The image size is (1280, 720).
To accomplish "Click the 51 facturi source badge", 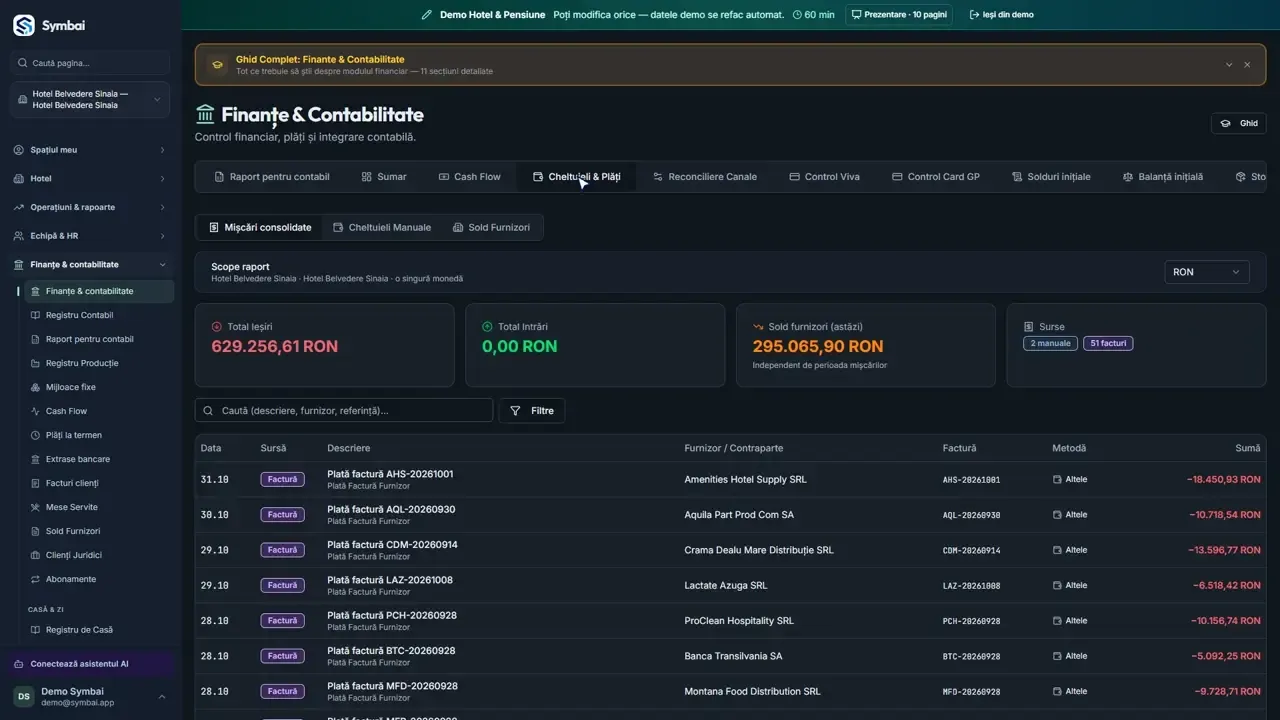I will coord(1108,344).
